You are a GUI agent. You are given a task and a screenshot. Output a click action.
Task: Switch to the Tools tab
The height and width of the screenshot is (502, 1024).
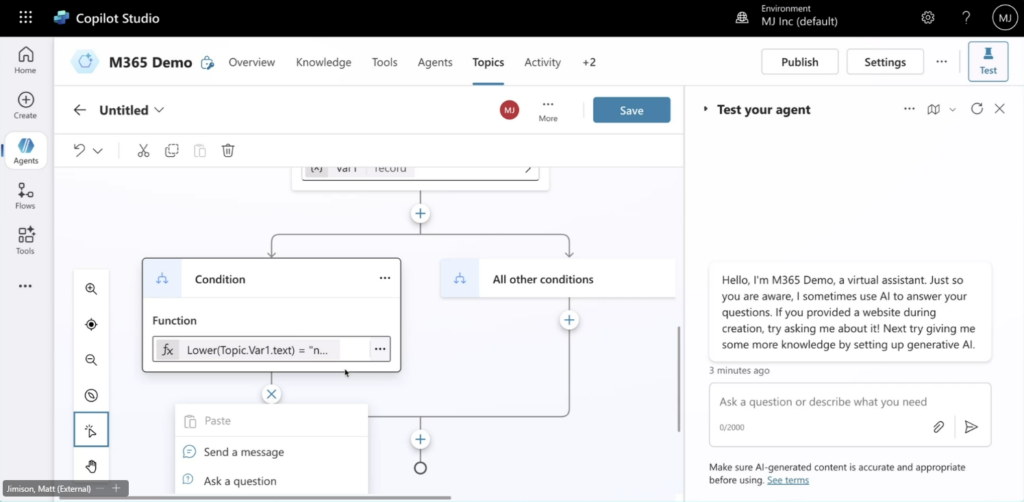pyautogui.click(x=385, y=62)
